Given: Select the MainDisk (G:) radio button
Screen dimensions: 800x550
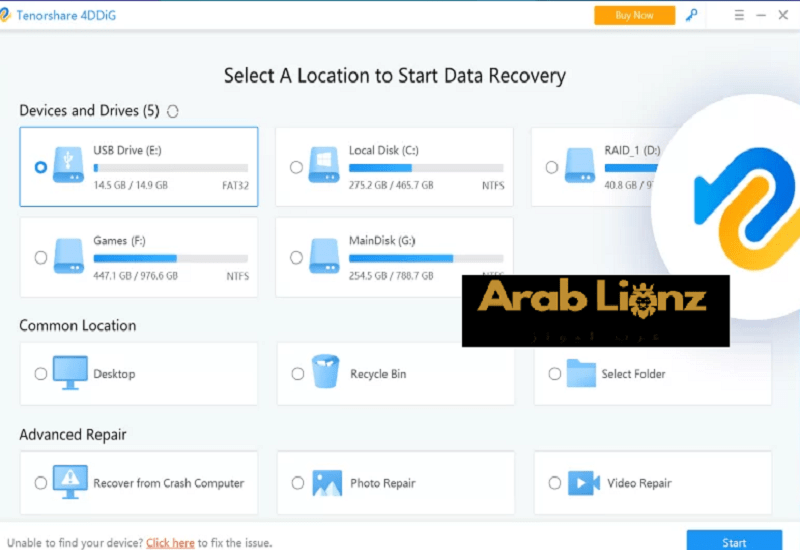Looking at the screenshot, I should [x=296, y=258].
